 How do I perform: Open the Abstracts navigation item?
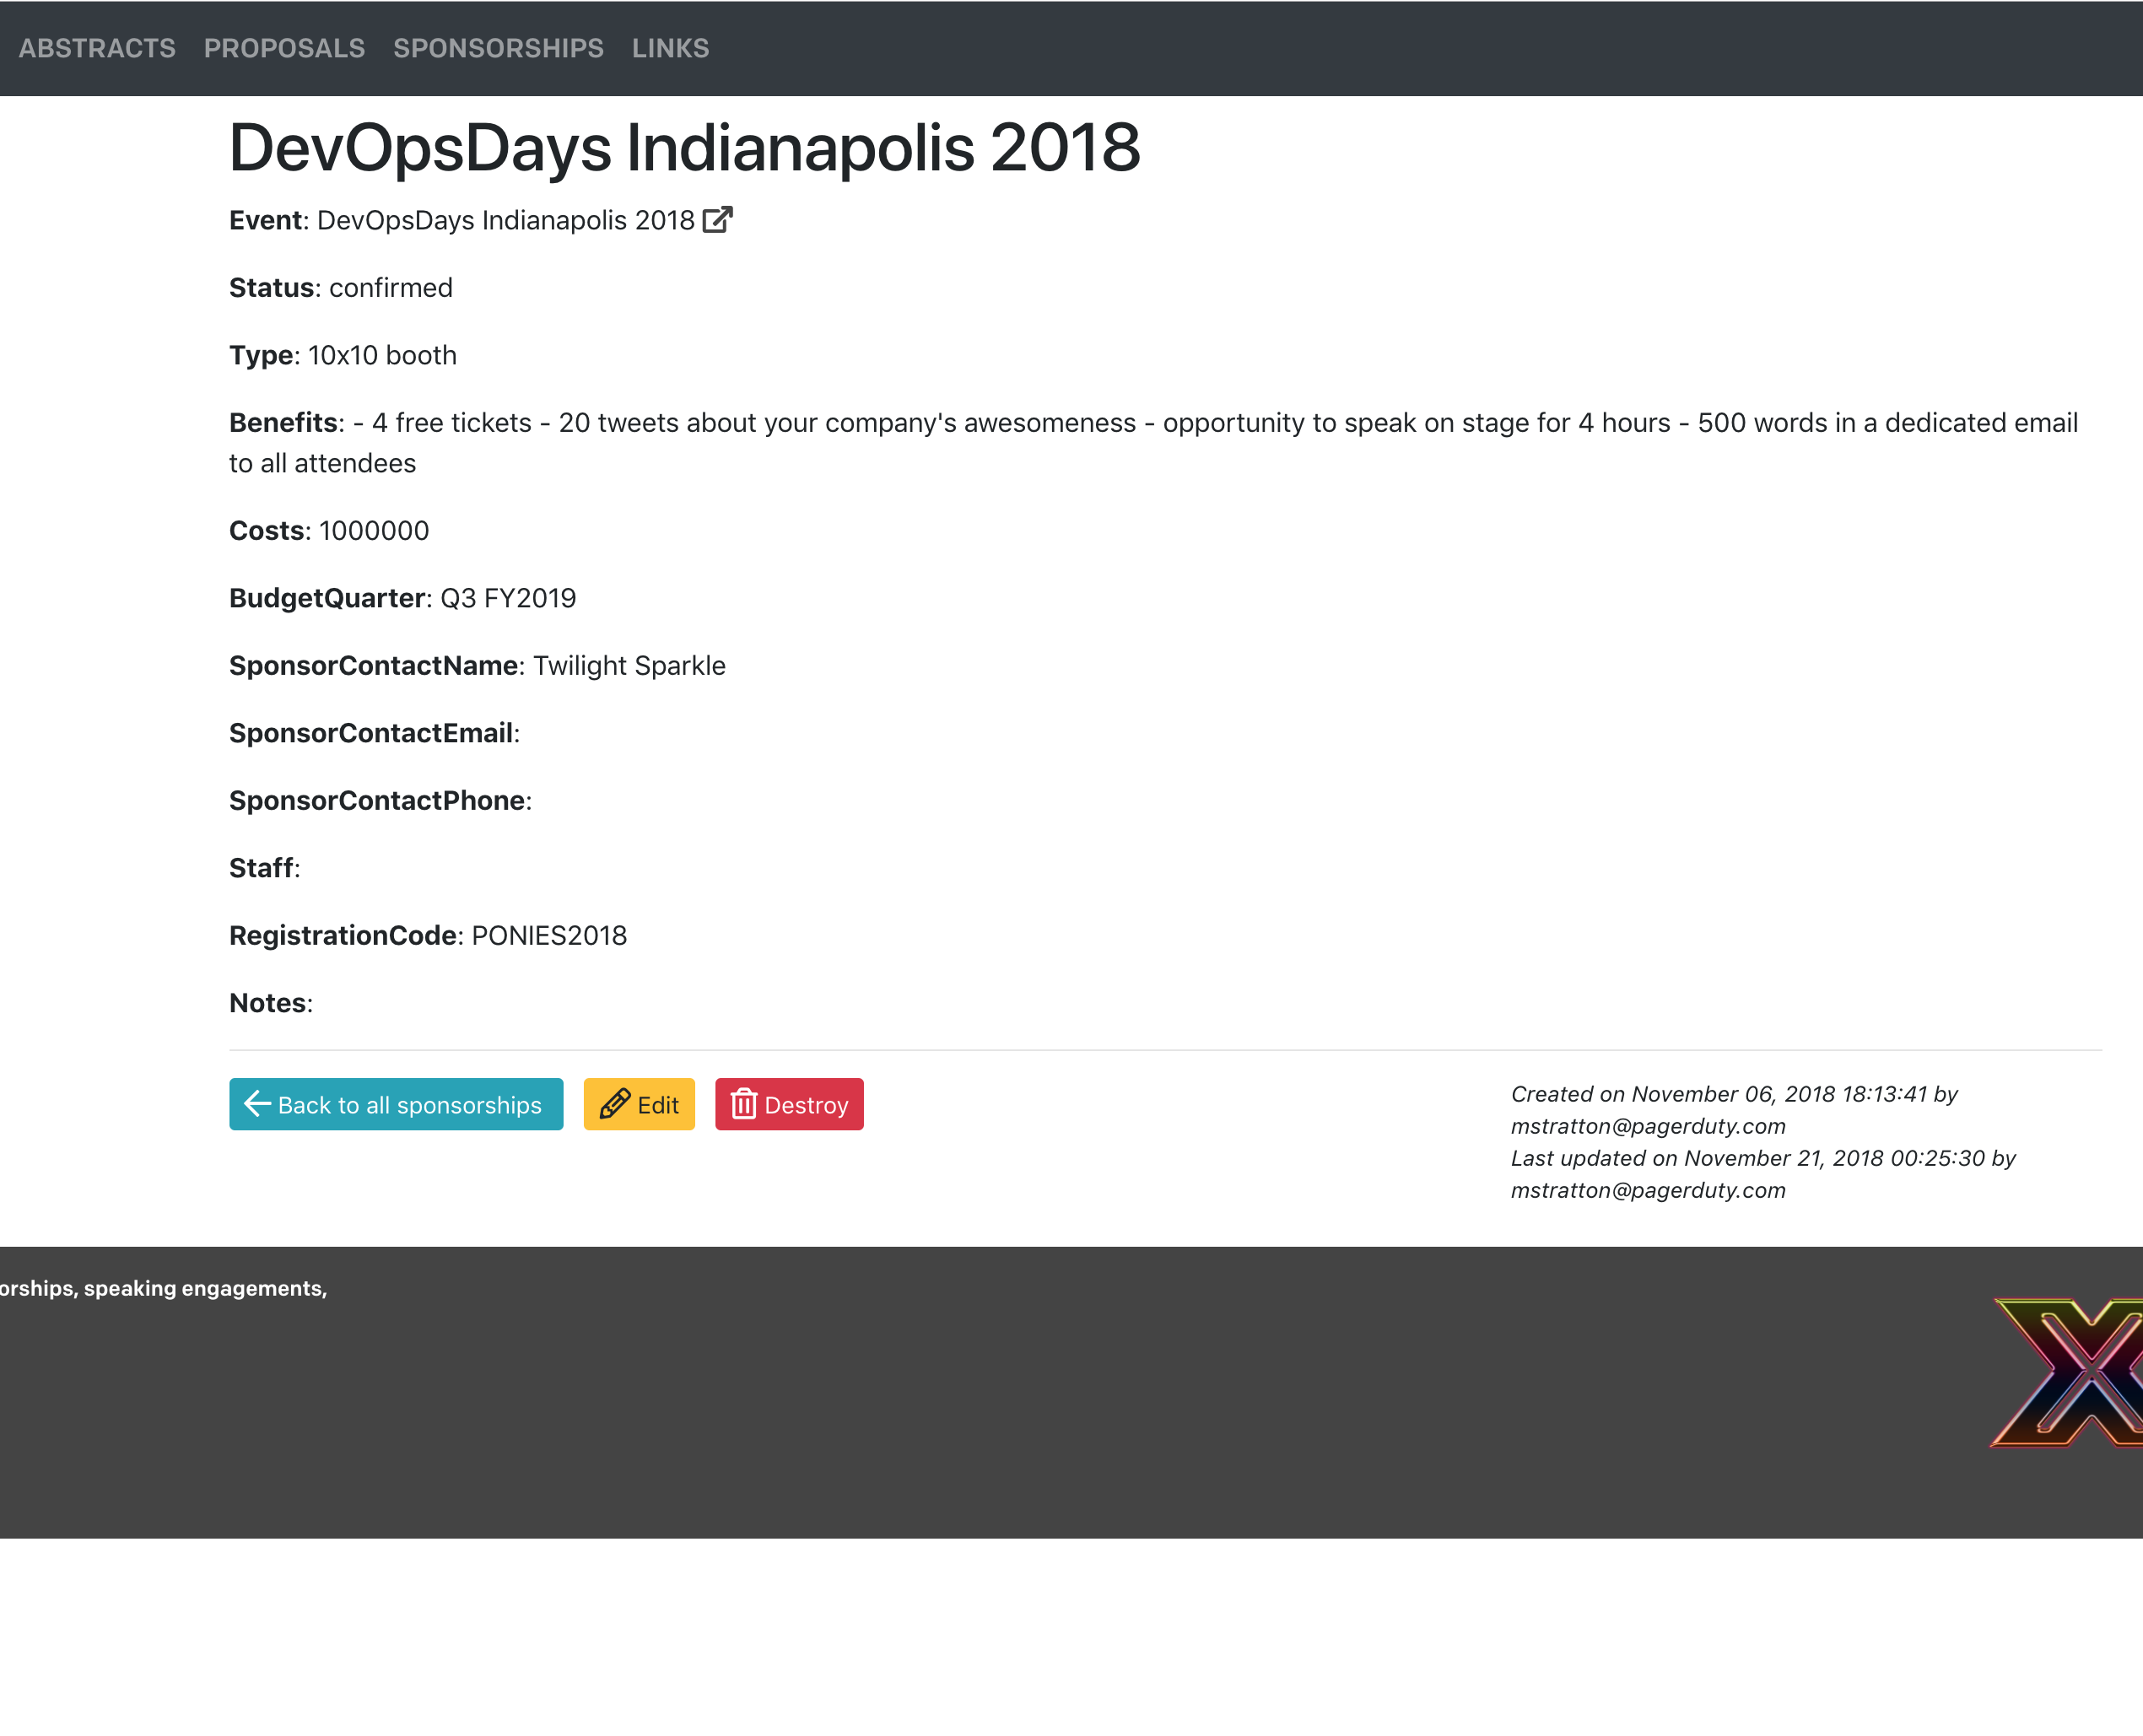pyautogui.click(x=97, y=48)
